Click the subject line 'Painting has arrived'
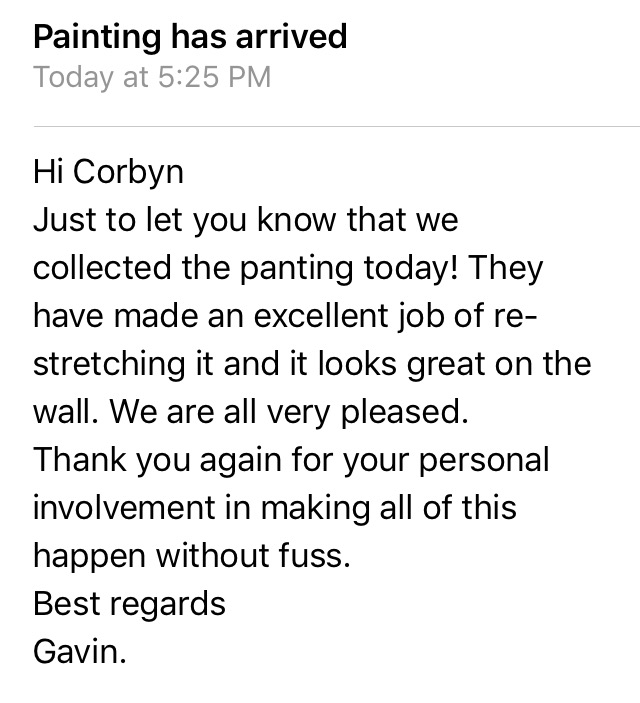 point(190,37)
